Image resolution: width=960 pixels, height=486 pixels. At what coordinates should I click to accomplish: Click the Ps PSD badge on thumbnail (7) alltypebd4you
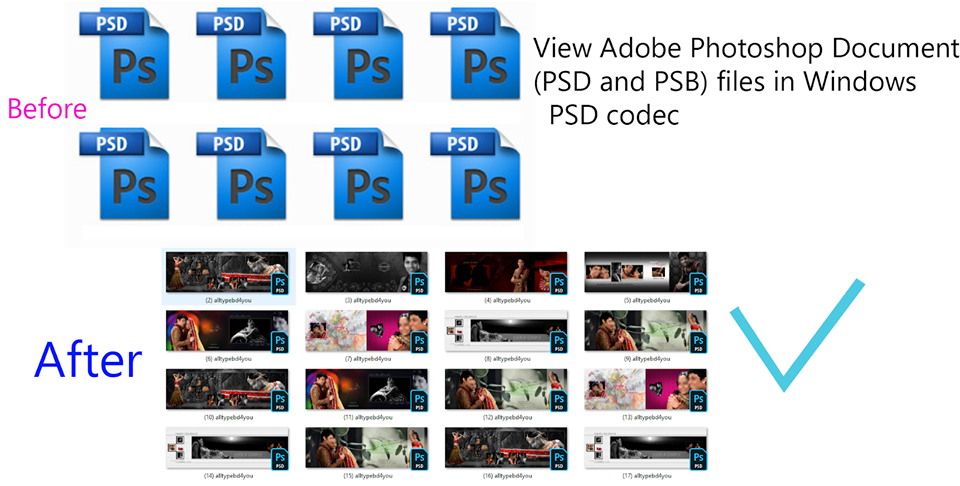tap(419, 343)
